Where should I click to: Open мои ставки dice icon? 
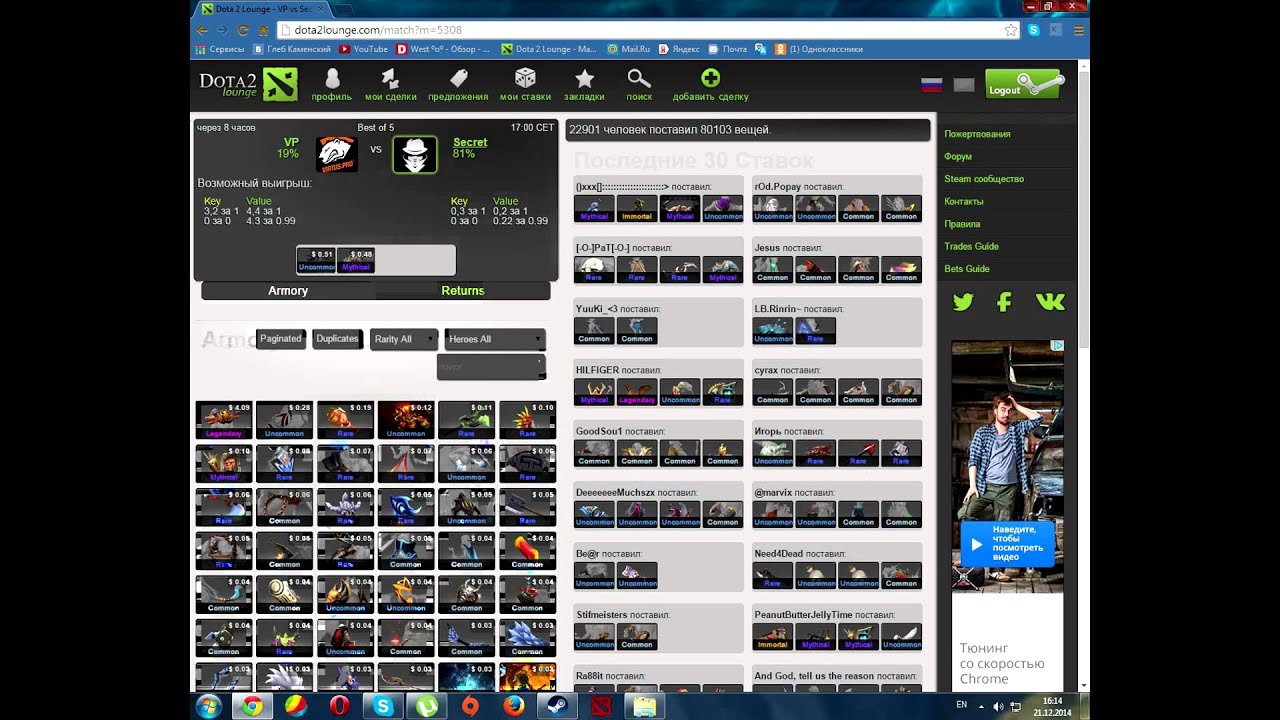525,78
